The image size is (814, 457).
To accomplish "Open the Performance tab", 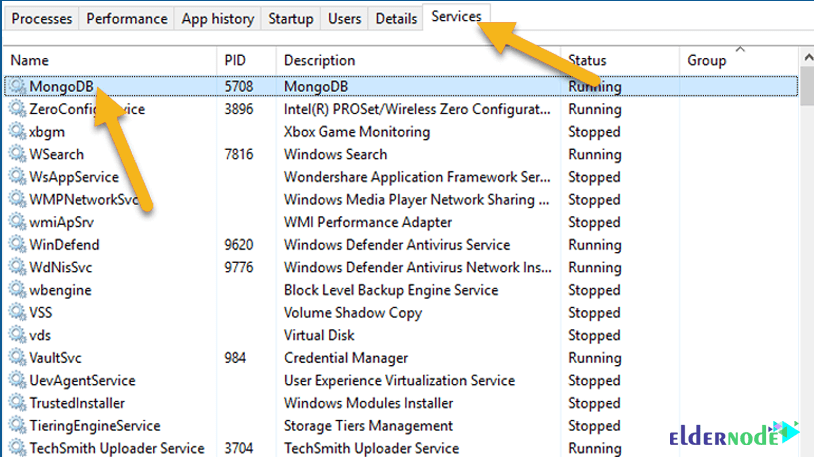I will tap(127, 19).
